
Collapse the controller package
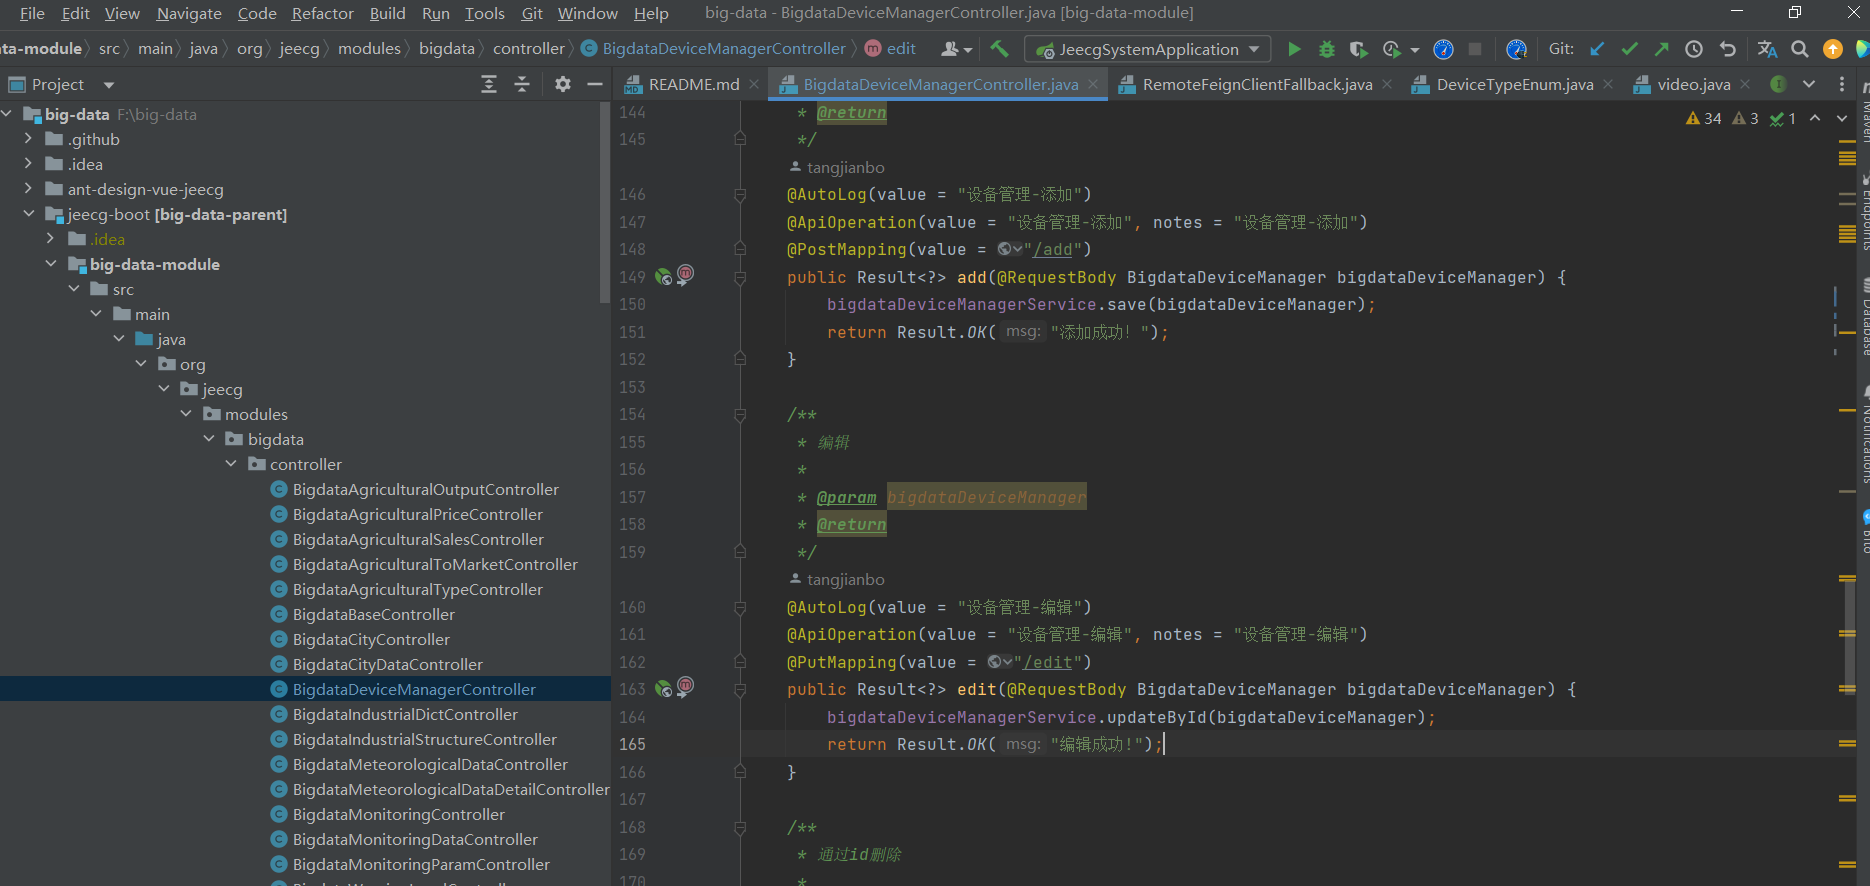point(231,464)
